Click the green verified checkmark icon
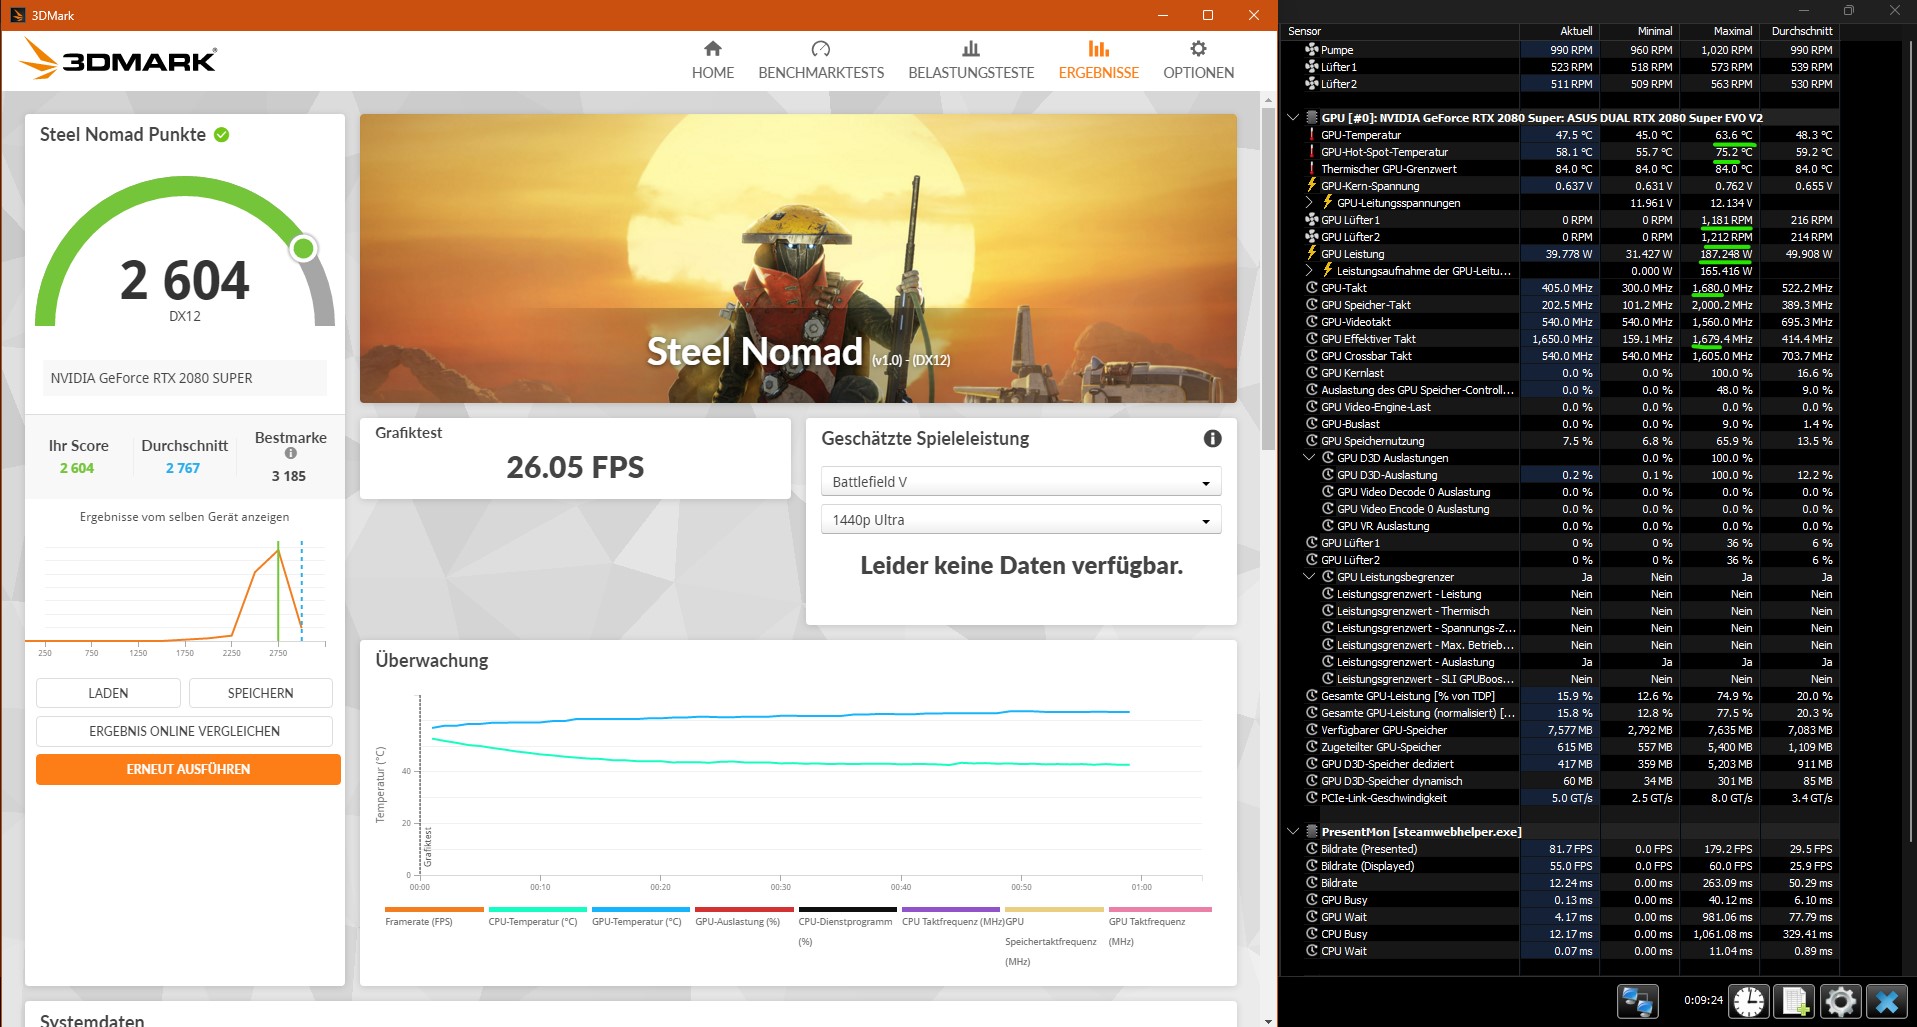This screenshot has height=1027, width=1917. (222, 135)
